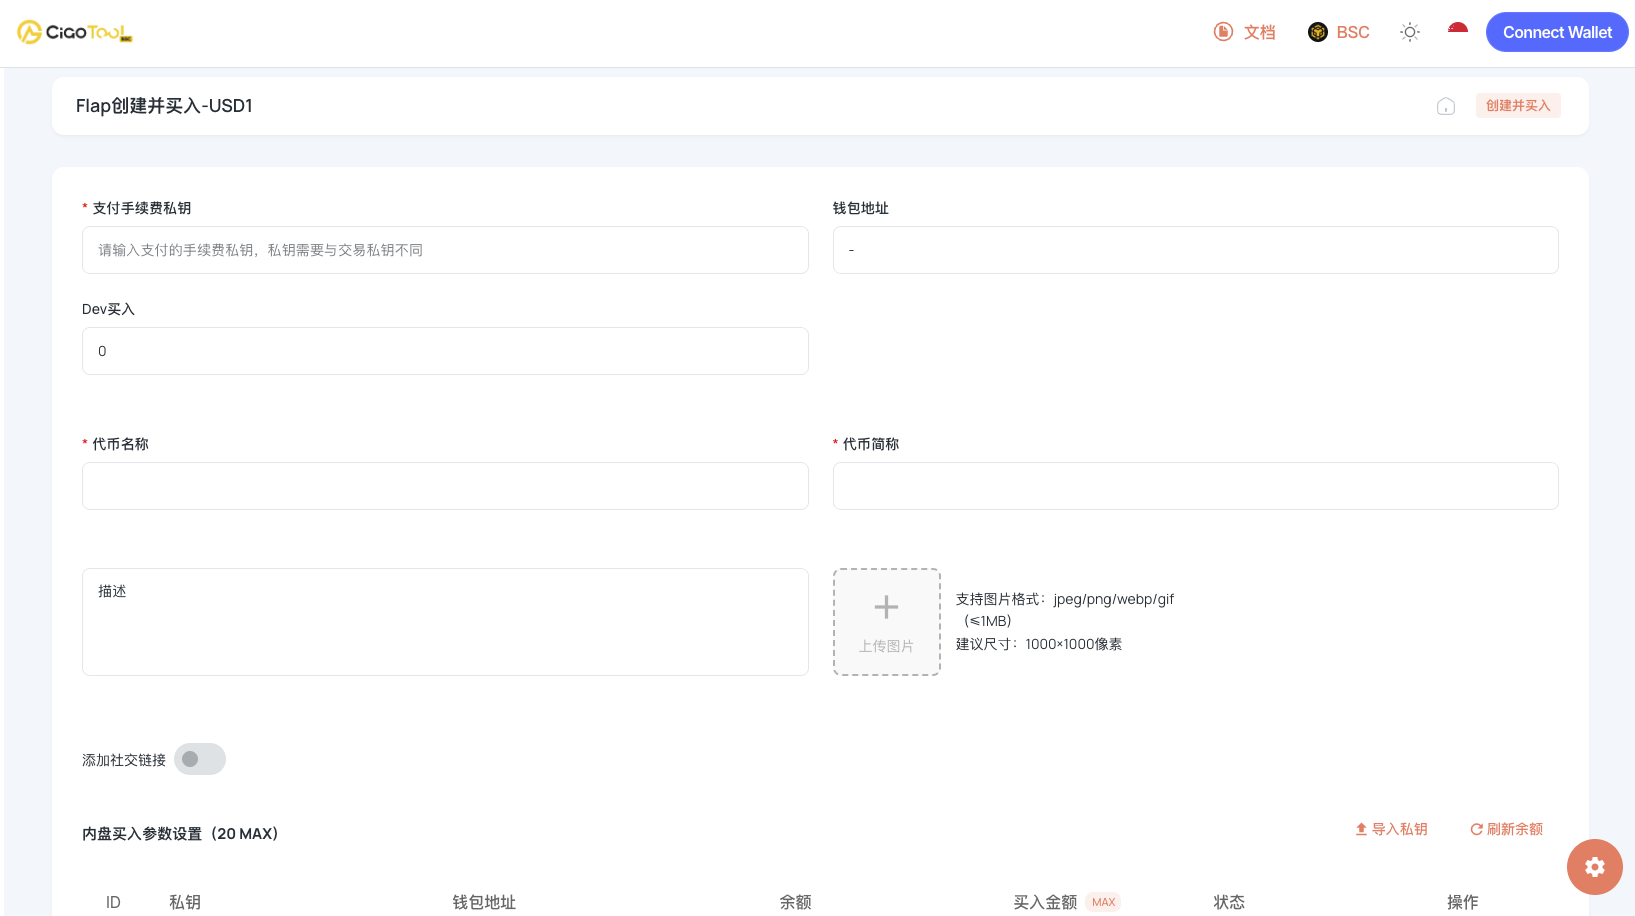Open the help icon beside 创建并买入
The image size is (1635, 916).
point(1445,105)
